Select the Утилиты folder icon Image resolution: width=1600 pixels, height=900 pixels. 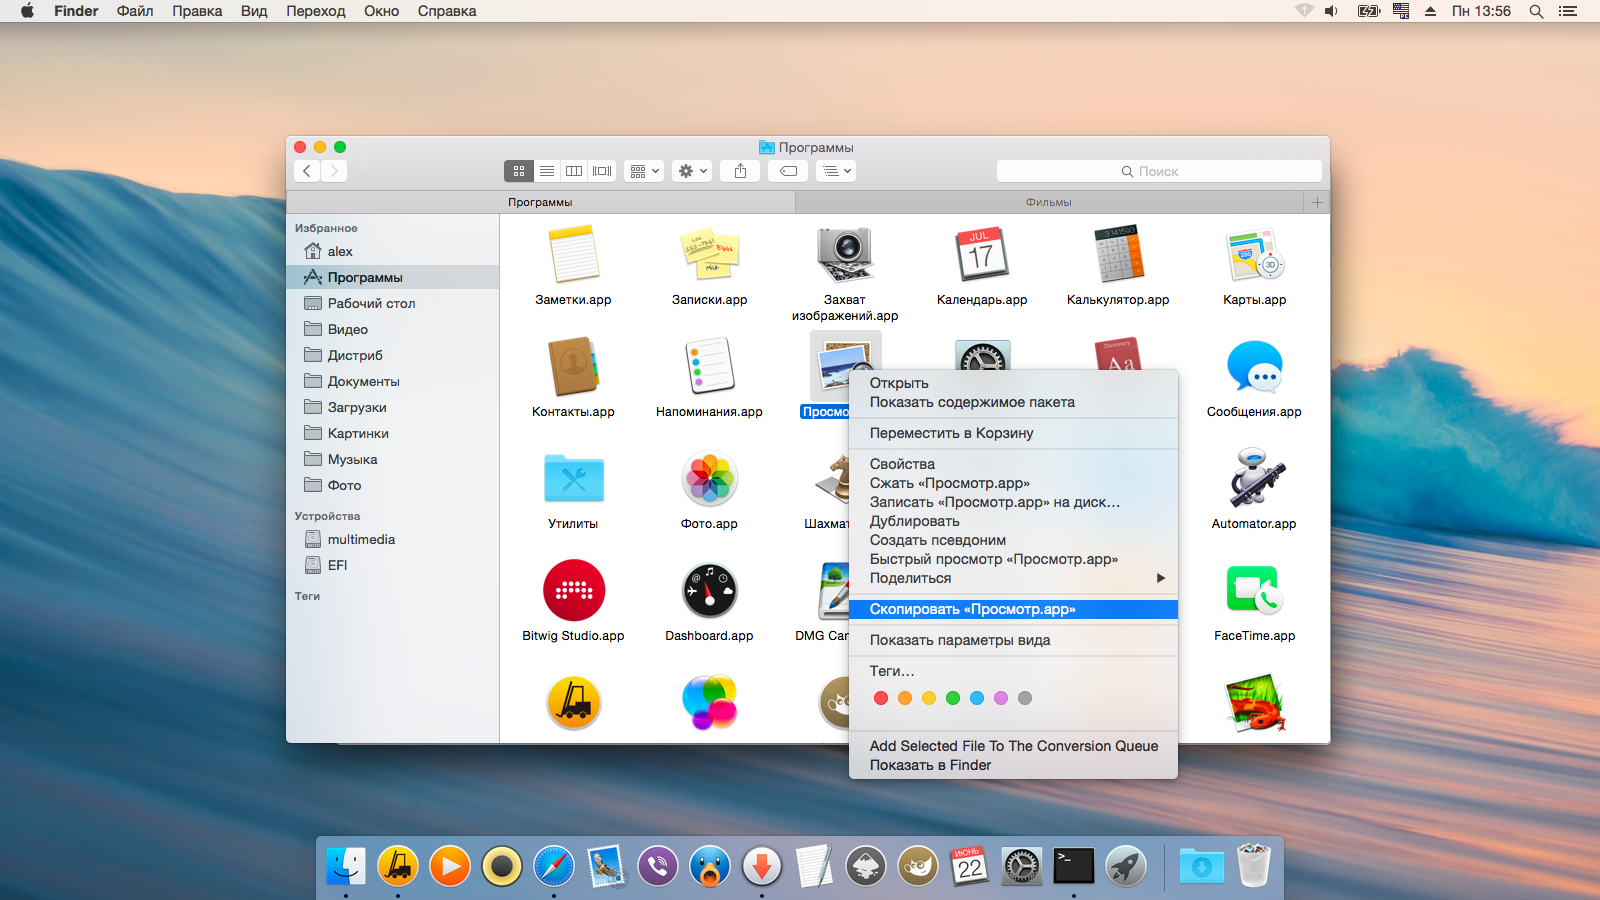[573, 478]
